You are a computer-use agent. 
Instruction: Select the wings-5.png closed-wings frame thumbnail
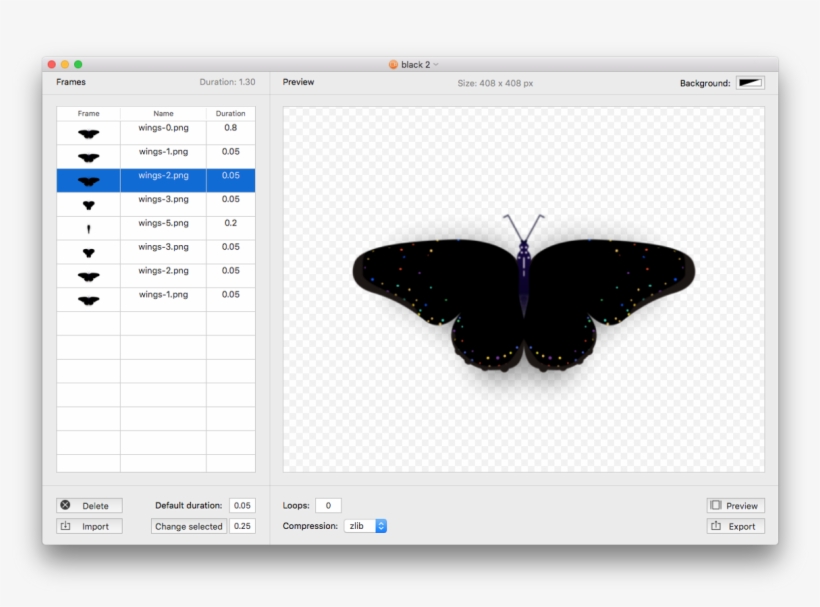[88, 227]
